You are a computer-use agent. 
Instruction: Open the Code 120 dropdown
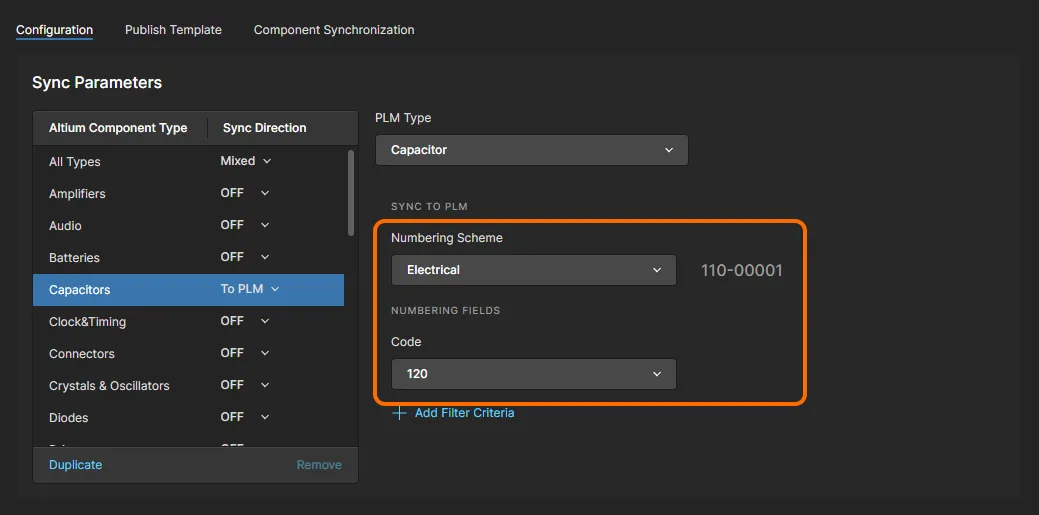point(534,374)
